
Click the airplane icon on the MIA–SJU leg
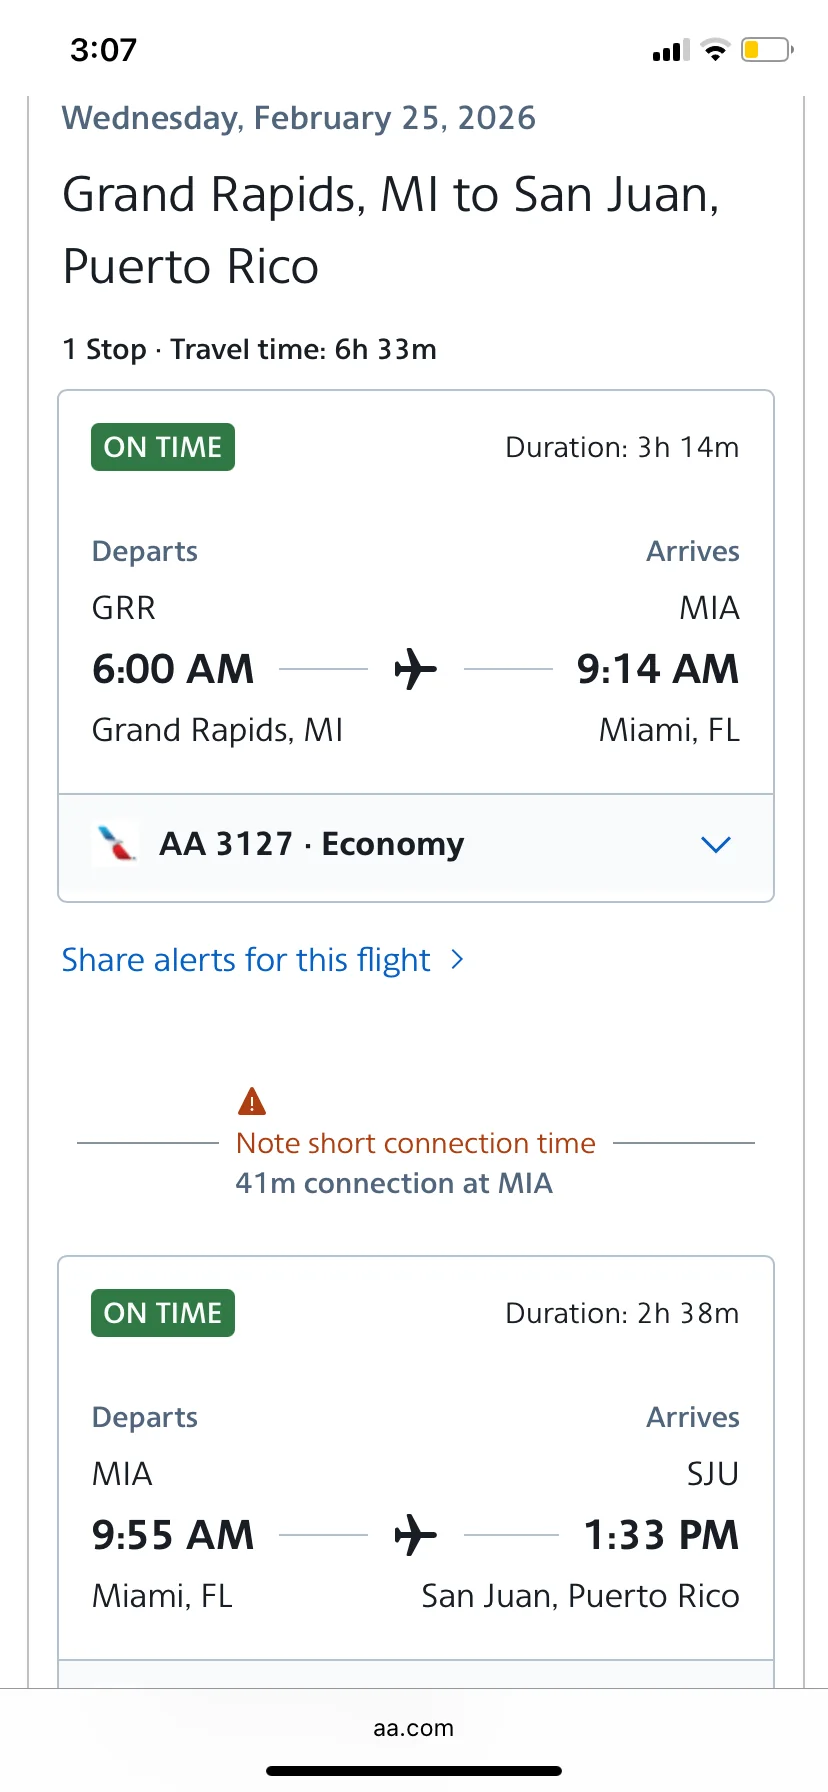416,1535
